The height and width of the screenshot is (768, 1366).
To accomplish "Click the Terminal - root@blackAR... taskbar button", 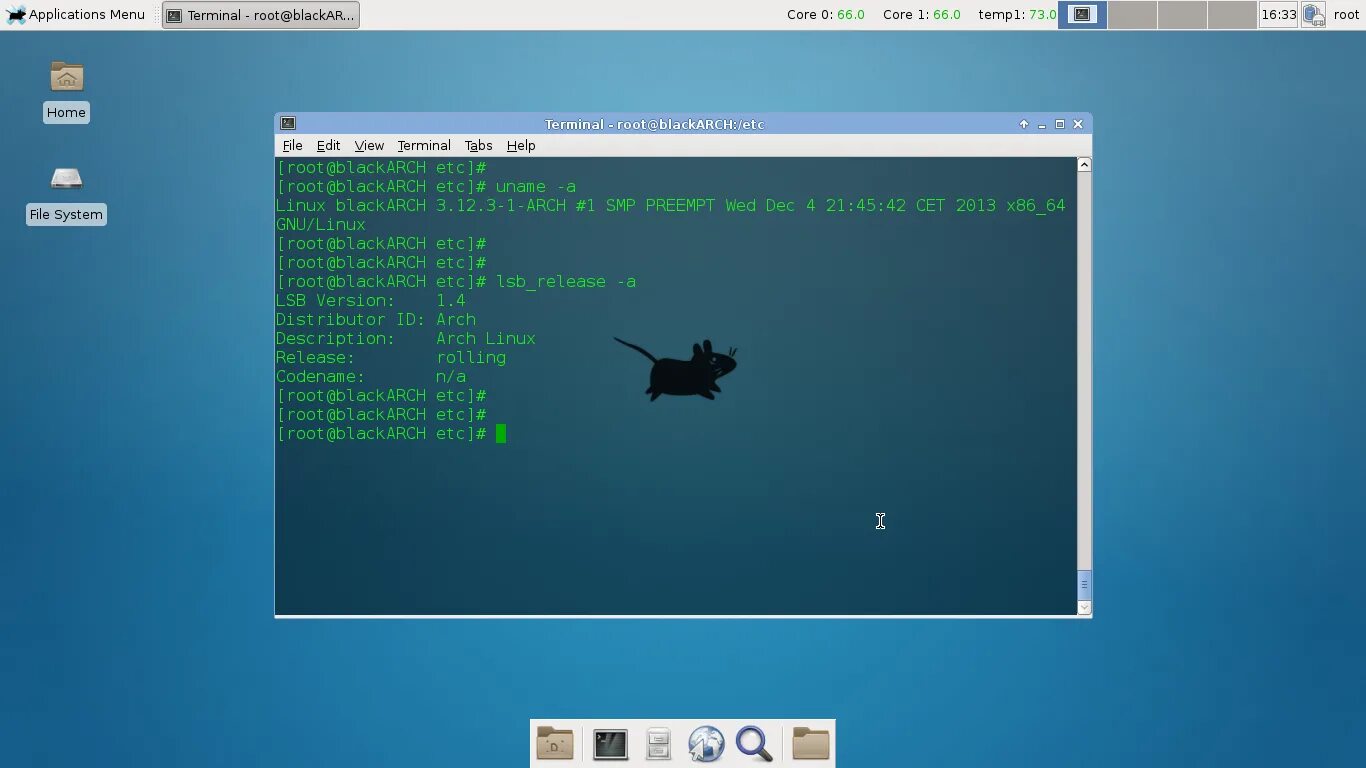I will pyautogui.click(x=260, y=15).
